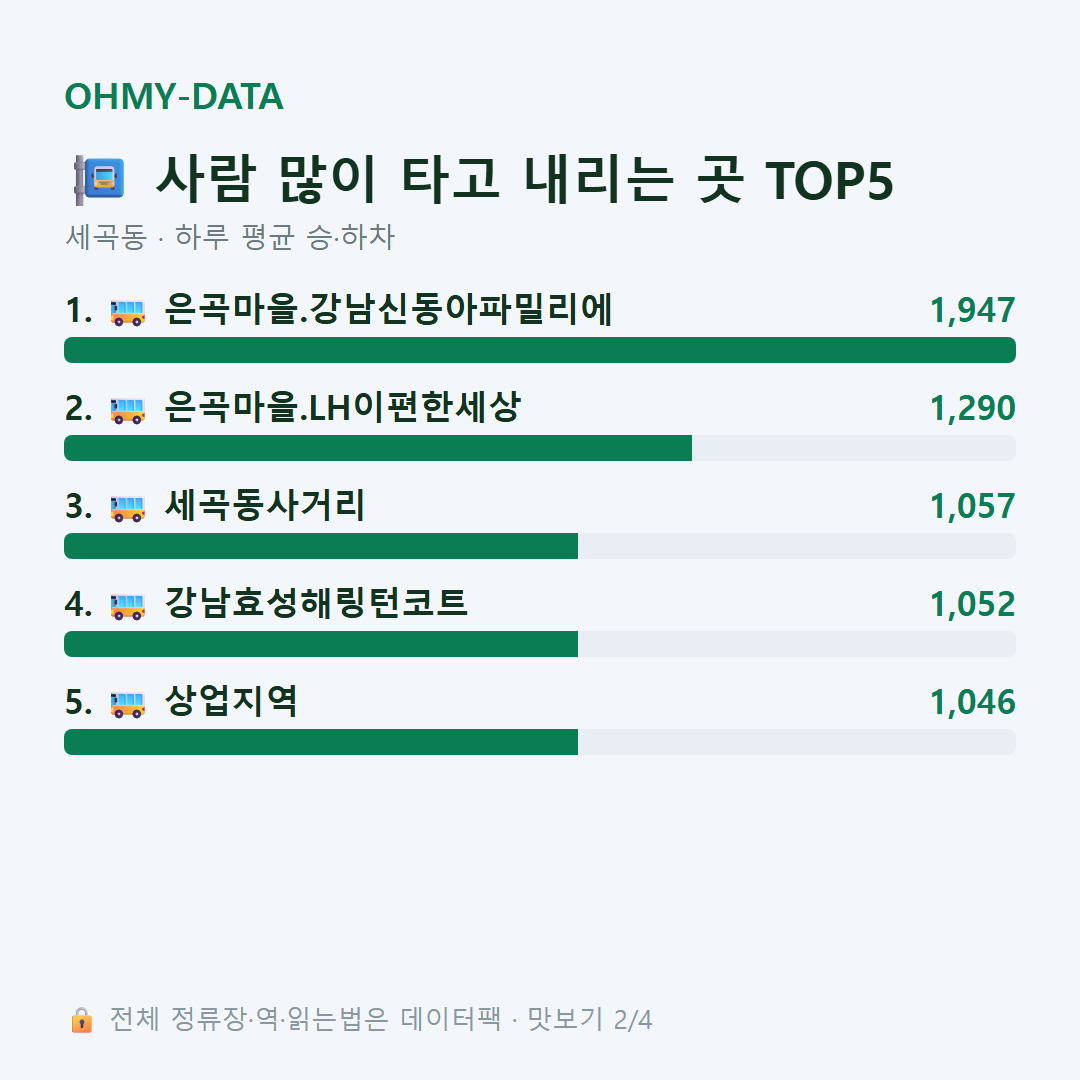Click the OHMY-DATA brand logo text
This screenshot has height=1080, width=1080.
[x=174, y=96]
